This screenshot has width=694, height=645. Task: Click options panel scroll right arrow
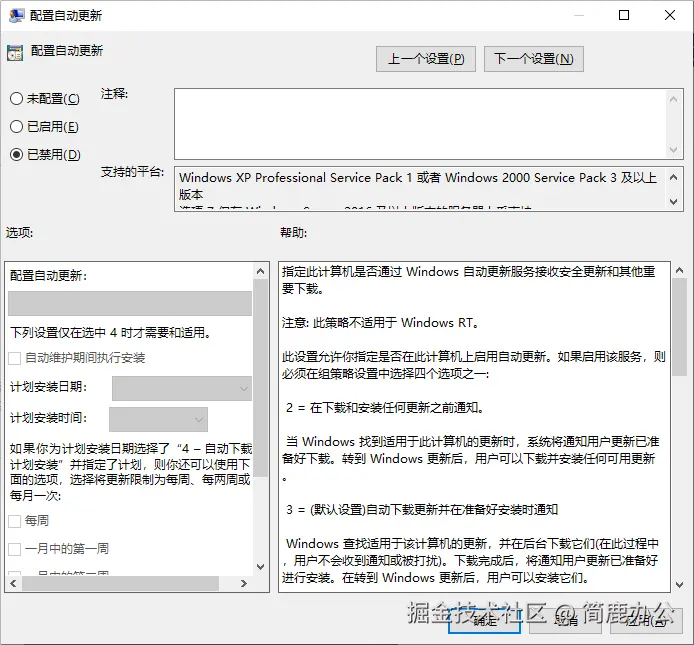tap(243, 583)
